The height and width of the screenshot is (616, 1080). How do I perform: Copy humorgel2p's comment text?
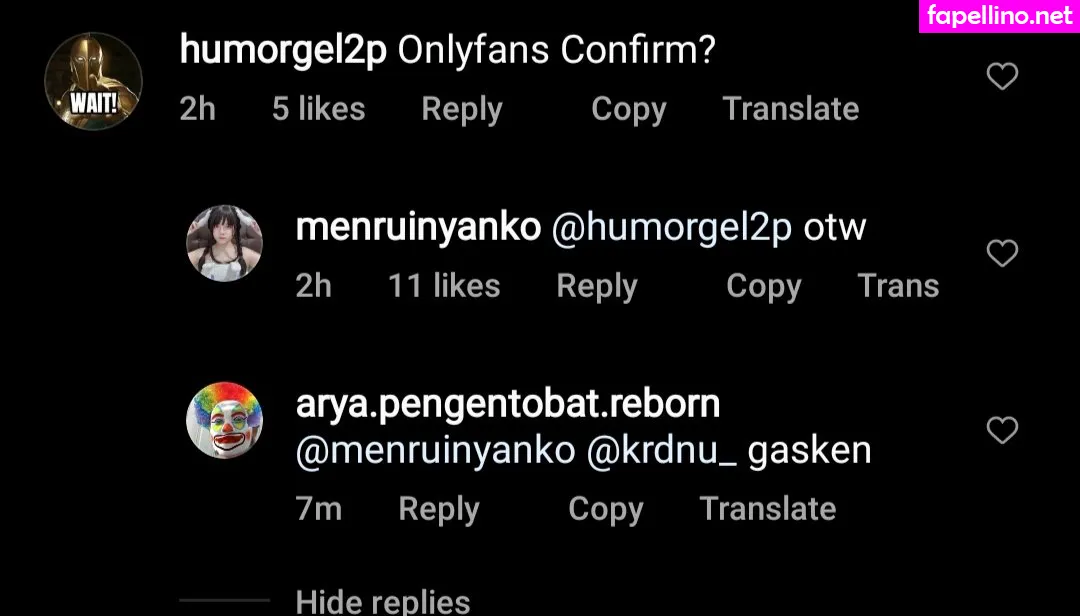pyautogui.click(x=628, y=109)
